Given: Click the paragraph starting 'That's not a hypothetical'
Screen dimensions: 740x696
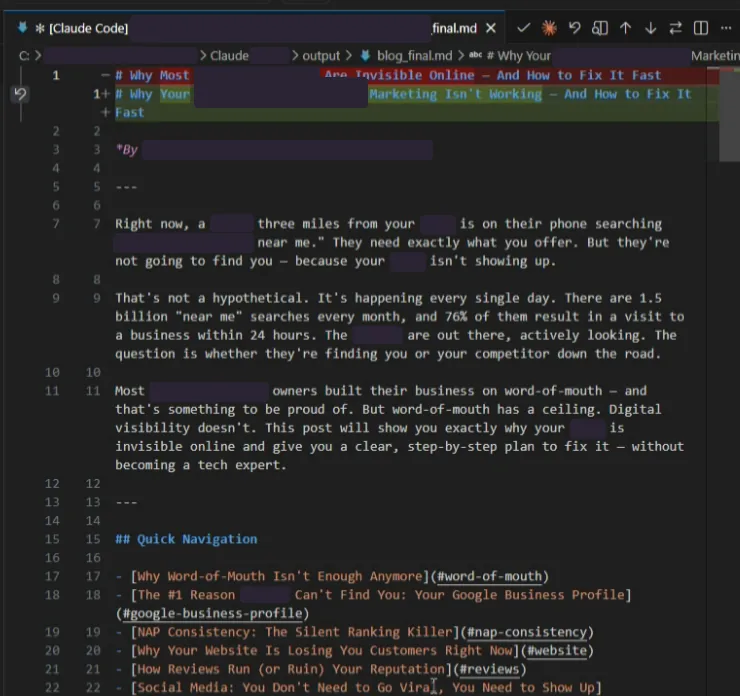Looking at the screenshot, I should [400, 326].
